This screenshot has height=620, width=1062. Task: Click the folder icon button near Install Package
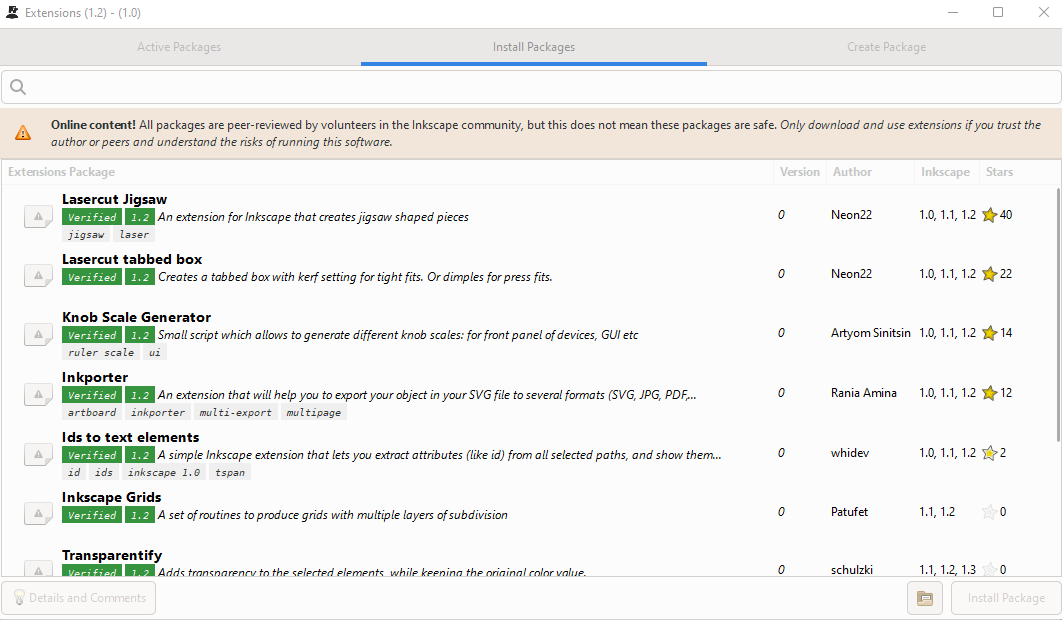(925, 598)
